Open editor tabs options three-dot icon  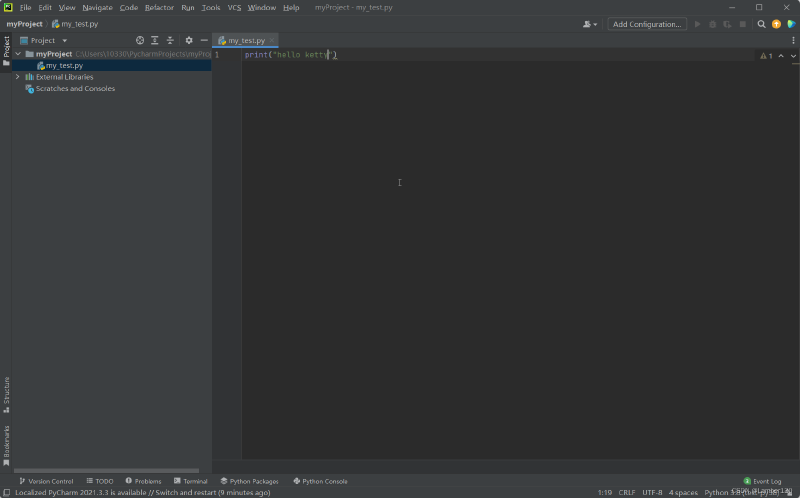pos(793,40)
